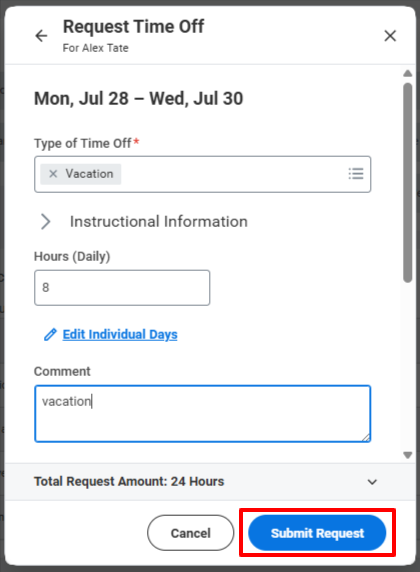Click the Total Request Amount: 24 Hours bar
Viewport: 420px width, 572px height.
210,482
